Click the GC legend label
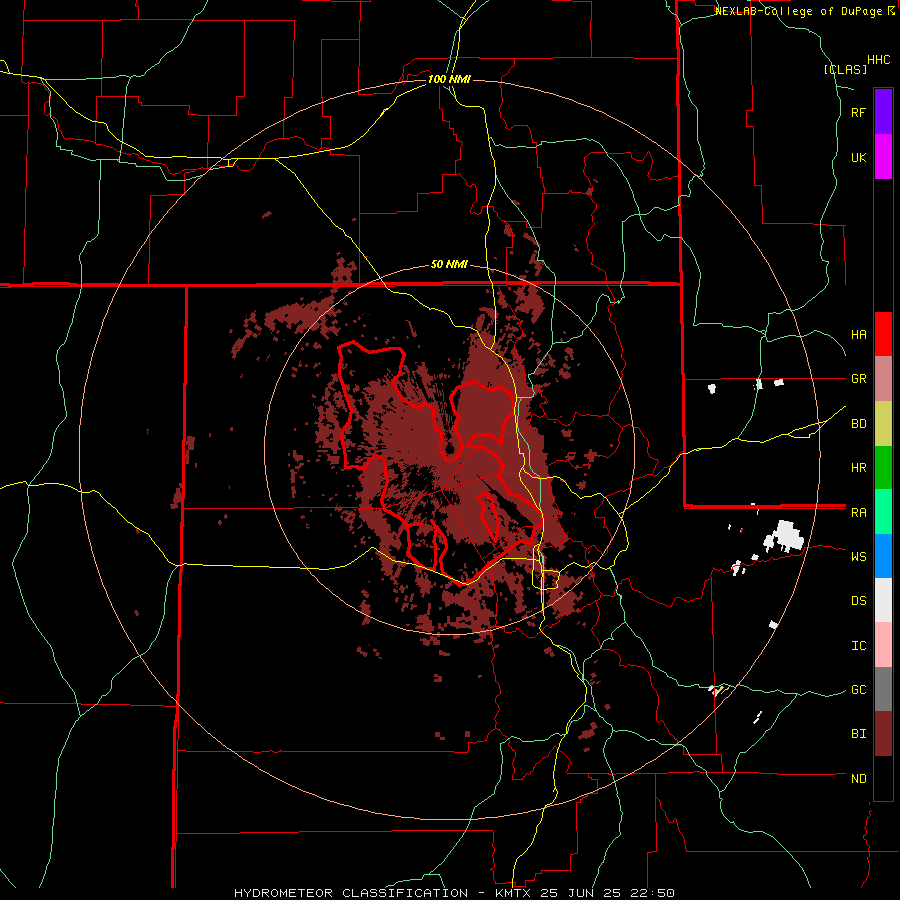Viewport: 900px width, 900px height. (858, 690)
